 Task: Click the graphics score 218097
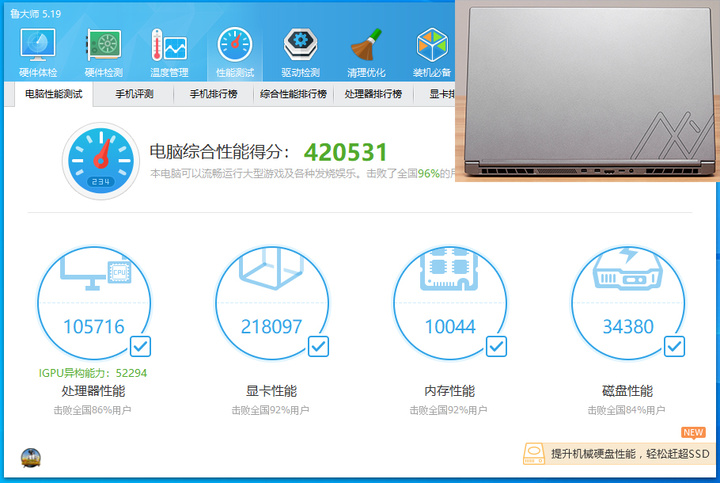pos(272,327)
